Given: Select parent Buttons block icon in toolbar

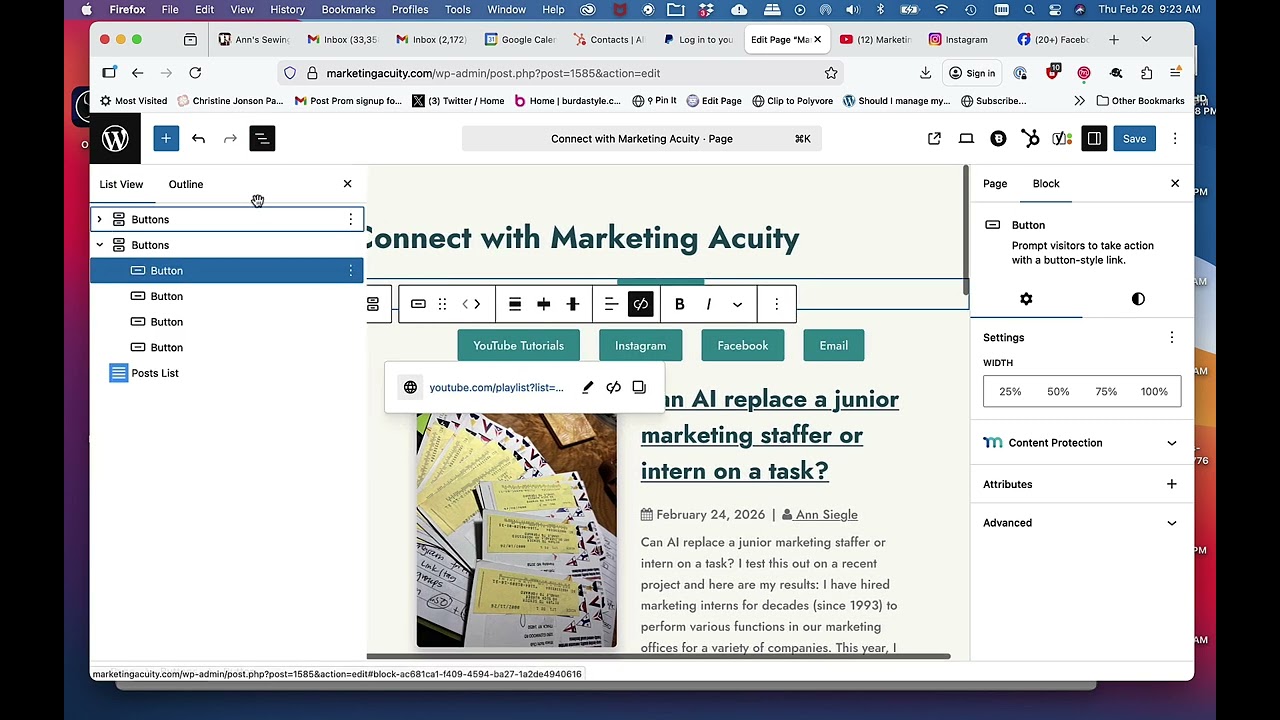Looking at the screenshot, I should 373,304.
